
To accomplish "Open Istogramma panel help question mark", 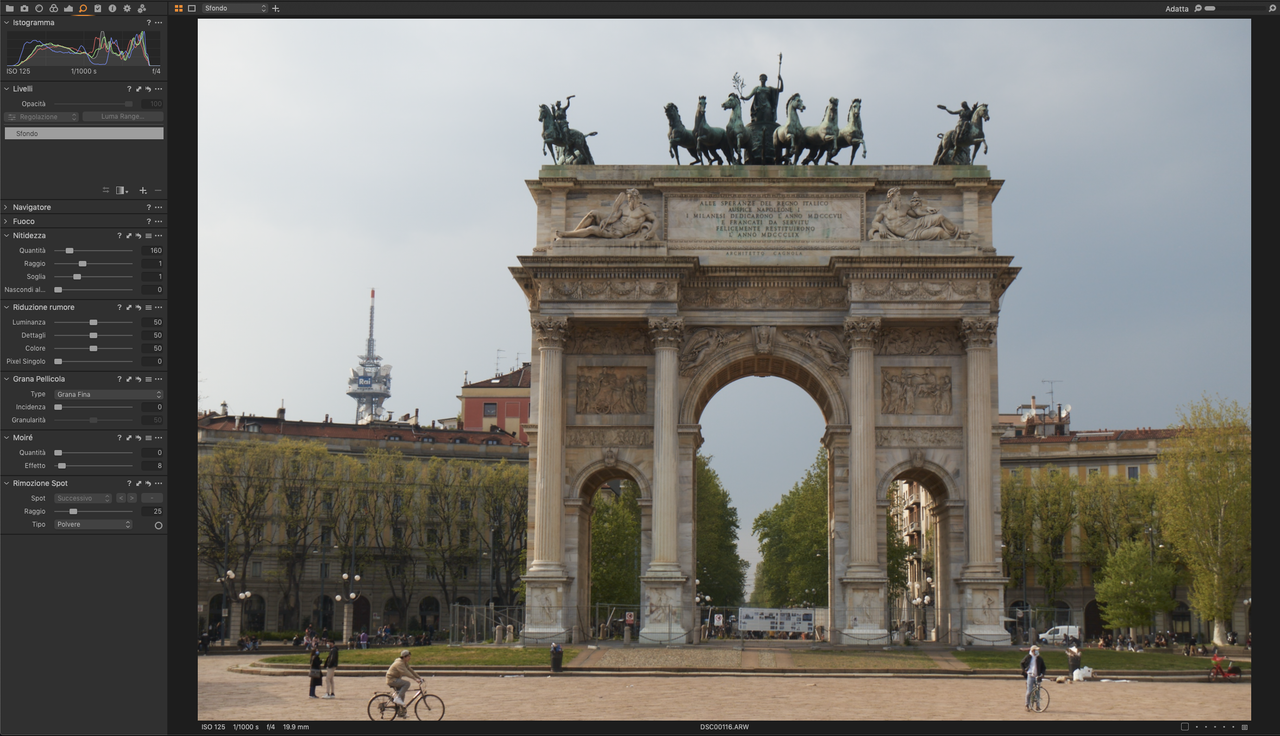I will pos(149,22).
